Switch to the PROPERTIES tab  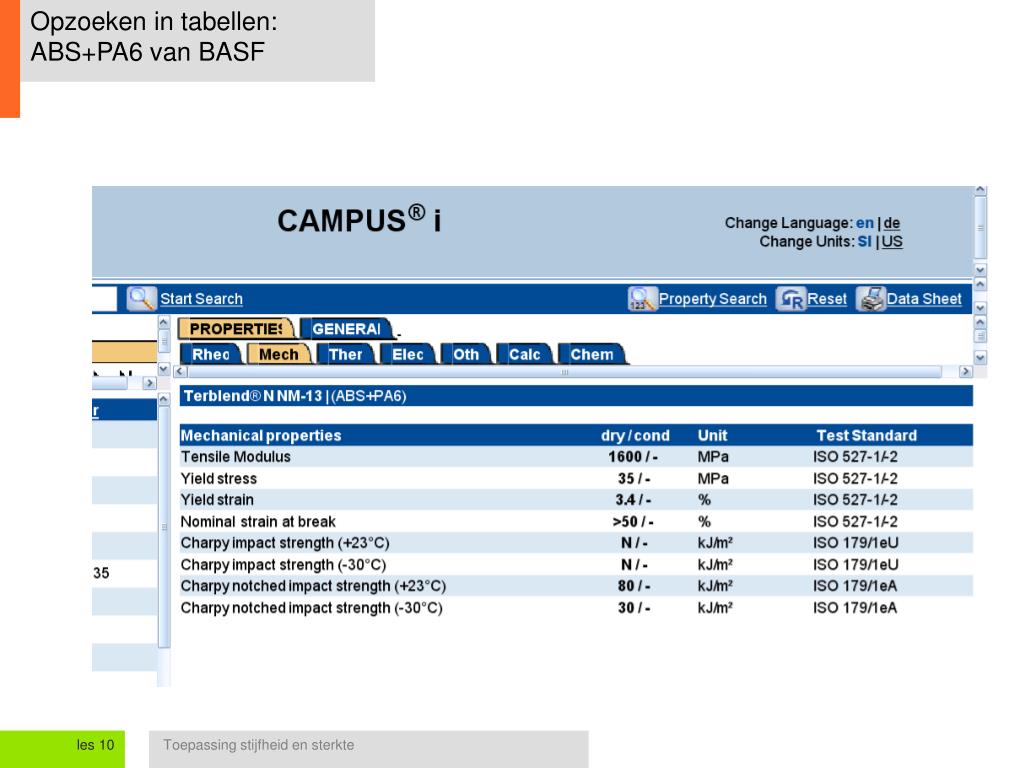[x=236, y=328]
